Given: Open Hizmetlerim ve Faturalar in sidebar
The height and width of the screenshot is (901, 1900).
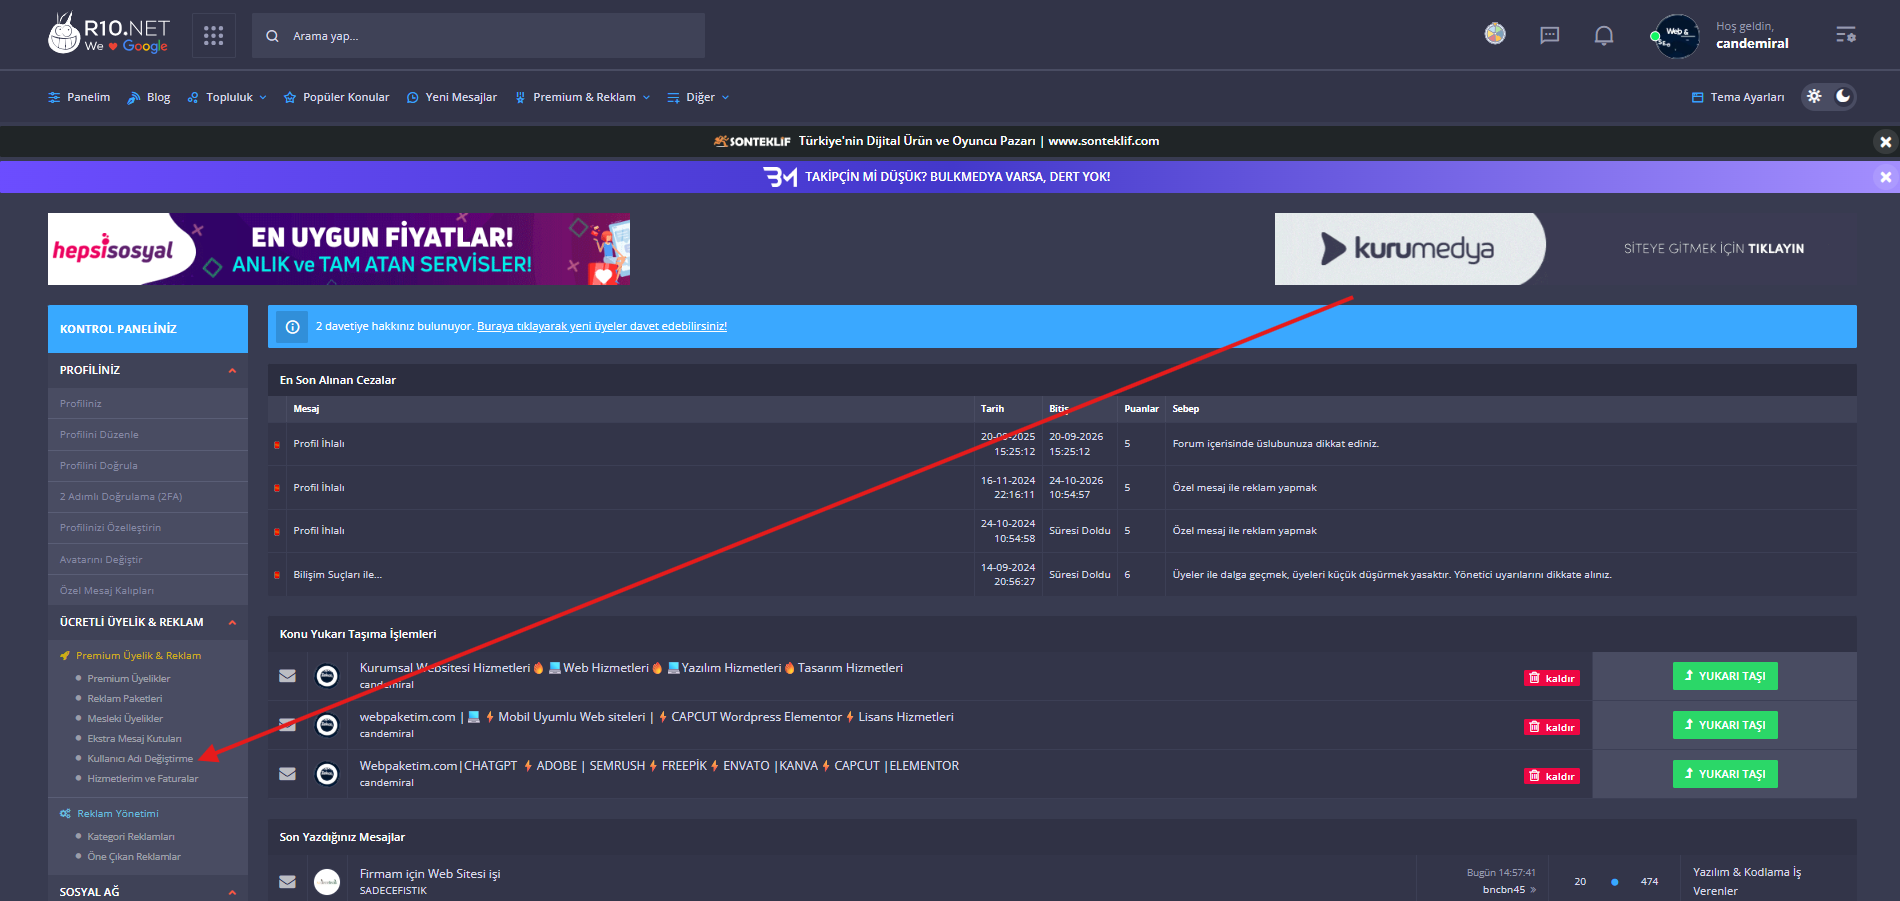Looking at the screenshot, I should 143,779.
